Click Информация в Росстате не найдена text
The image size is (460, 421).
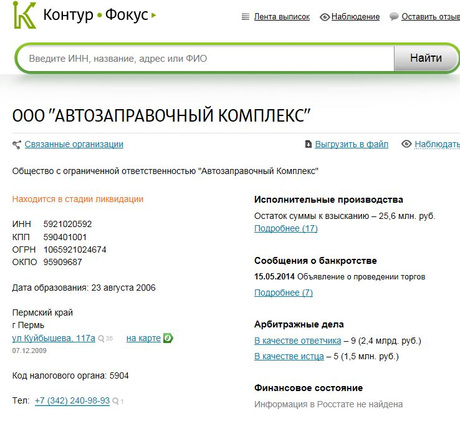tap(328, 404)
